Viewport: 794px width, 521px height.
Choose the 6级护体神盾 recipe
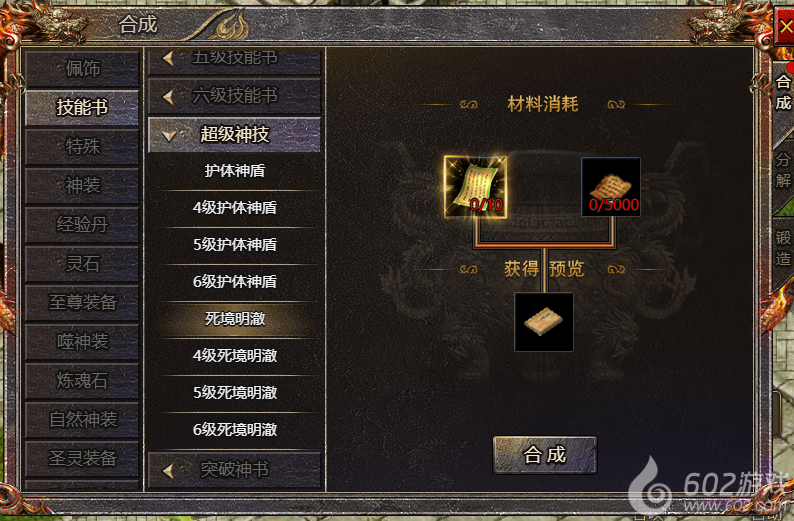[234, 282]
